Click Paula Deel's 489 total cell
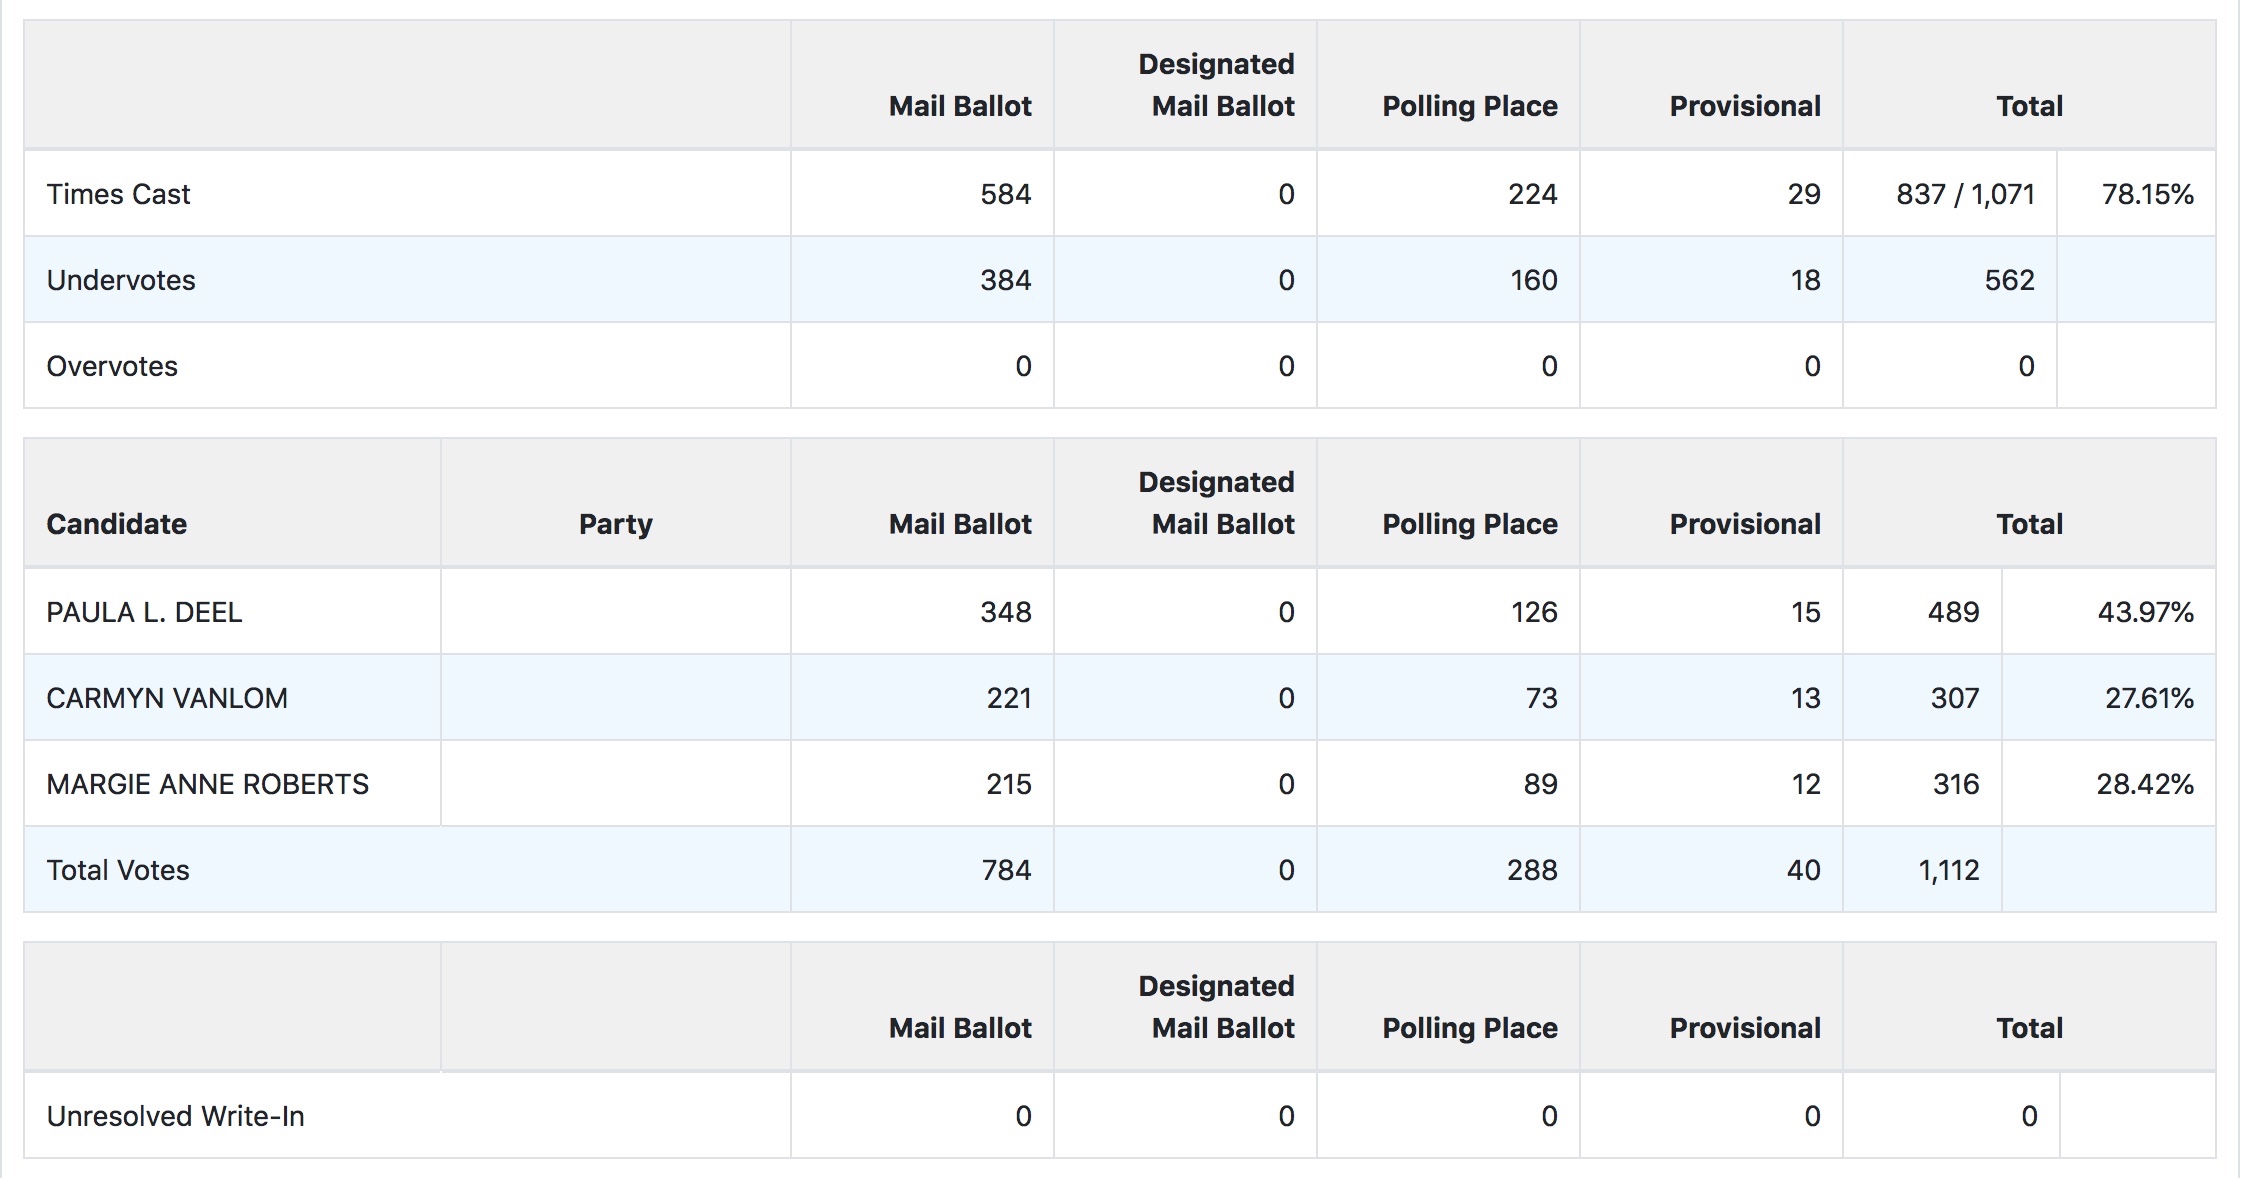Screen dimensions: 2244x1178 click(x=1953, y=612)
